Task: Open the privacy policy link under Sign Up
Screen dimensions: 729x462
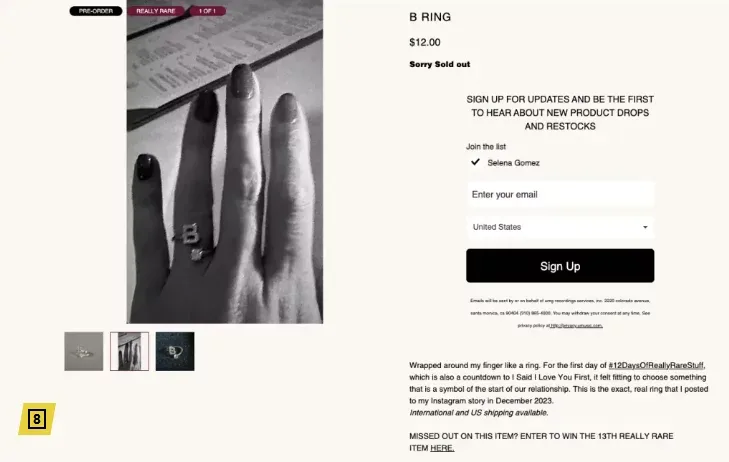Action: [576, 325]
